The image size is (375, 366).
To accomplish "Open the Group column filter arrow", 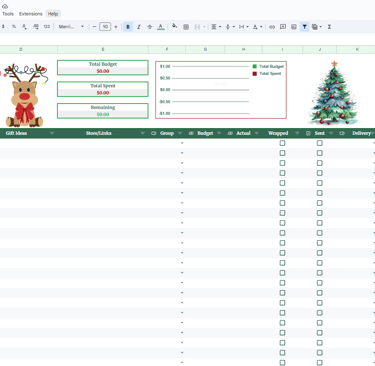I will (x=180, y=133).
